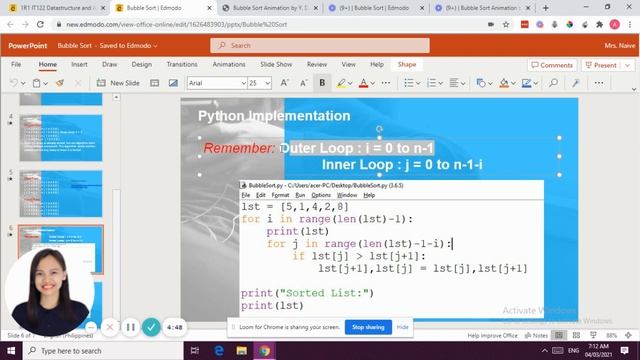Image resolution: width=640 pixels, height=360 pixels.
Task: Click the Insert Picture icon
Action: [x=173, y=83]
